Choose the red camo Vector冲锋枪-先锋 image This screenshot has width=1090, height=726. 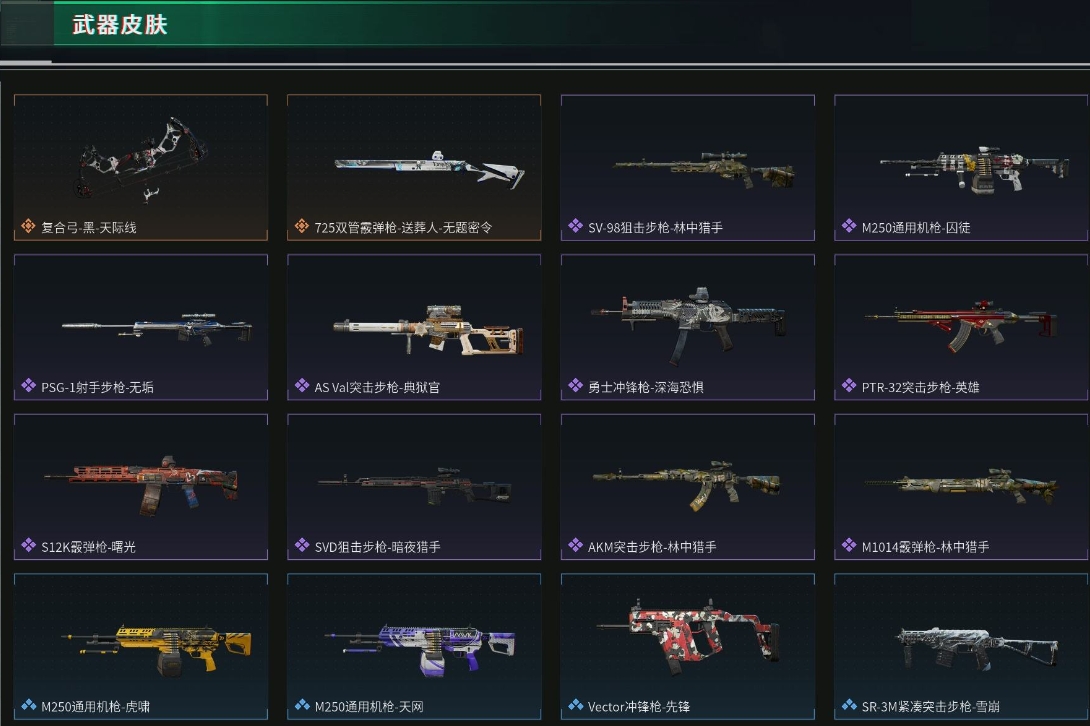click(x=687, y=635)
